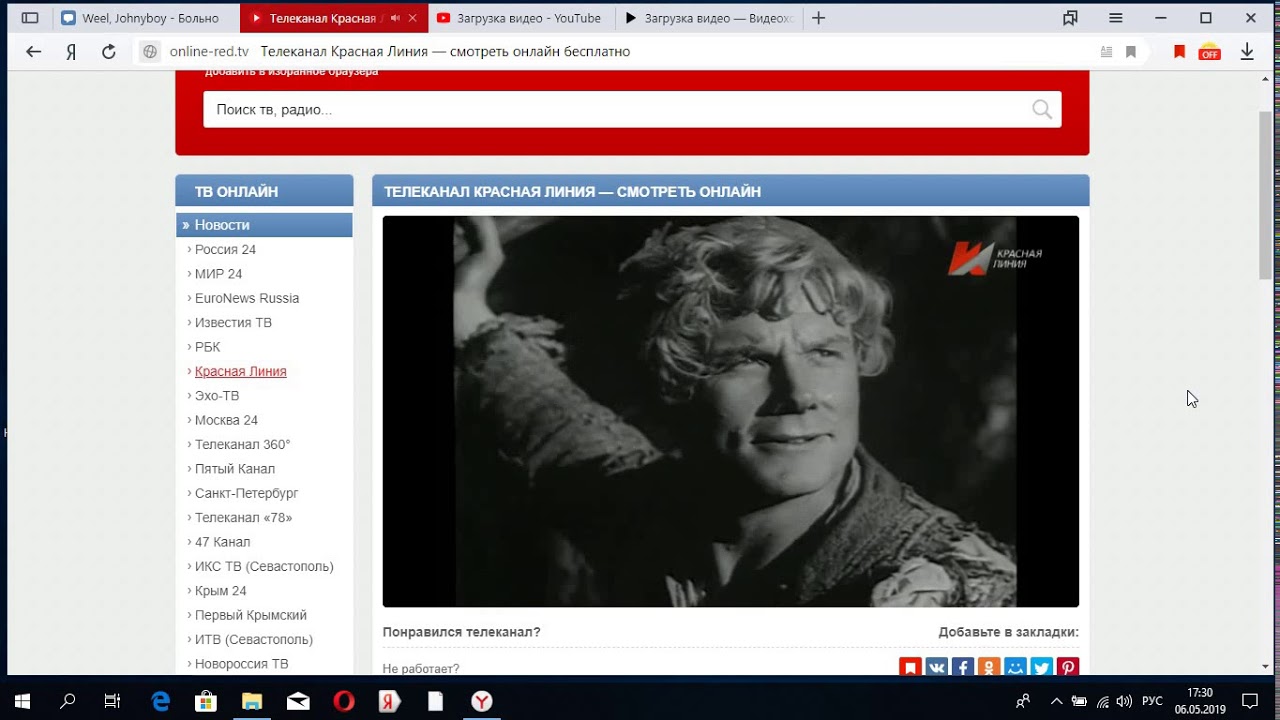Image resolution: width=1280 pixels, height=720 pixels.
Task: Toggle the OFF extension icon
Action: pos(1210,52)
